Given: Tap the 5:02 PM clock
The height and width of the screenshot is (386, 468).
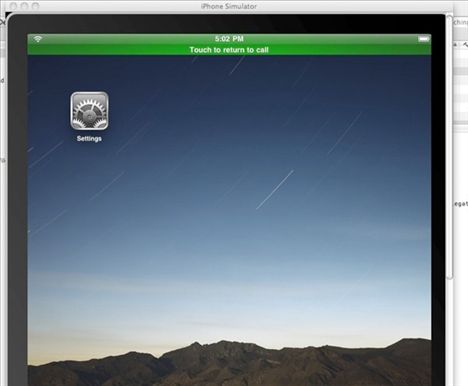Looking at the screenshot, I should click(229, 39).
